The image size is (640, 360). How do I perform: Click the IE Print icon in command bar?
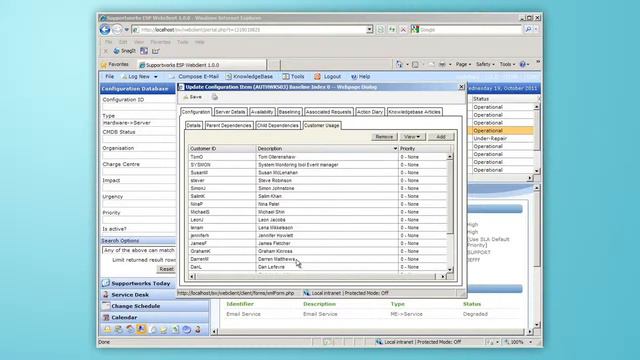[442, 64]
